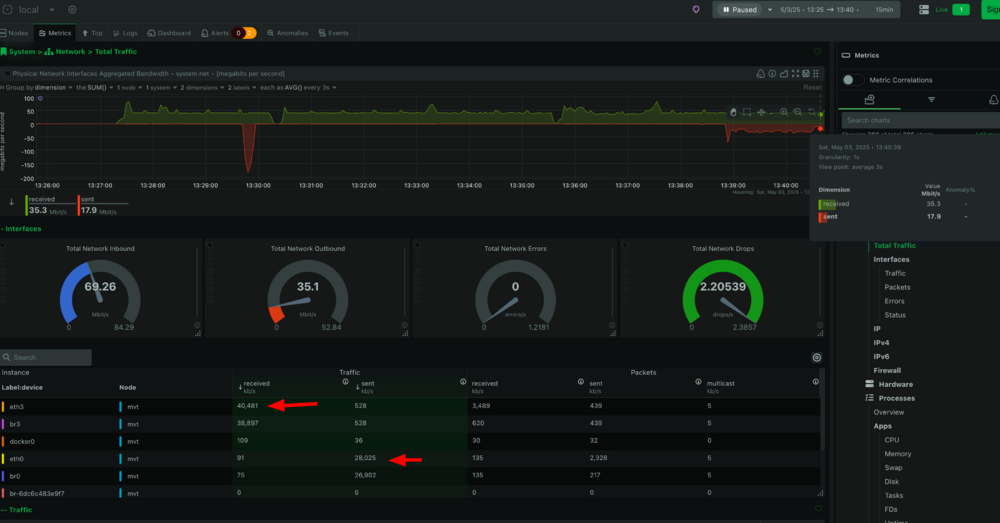Reset chart zoom with the circular arrow icon
The width and height of the screenshot is (1000, 523).
tap(811, 112)
